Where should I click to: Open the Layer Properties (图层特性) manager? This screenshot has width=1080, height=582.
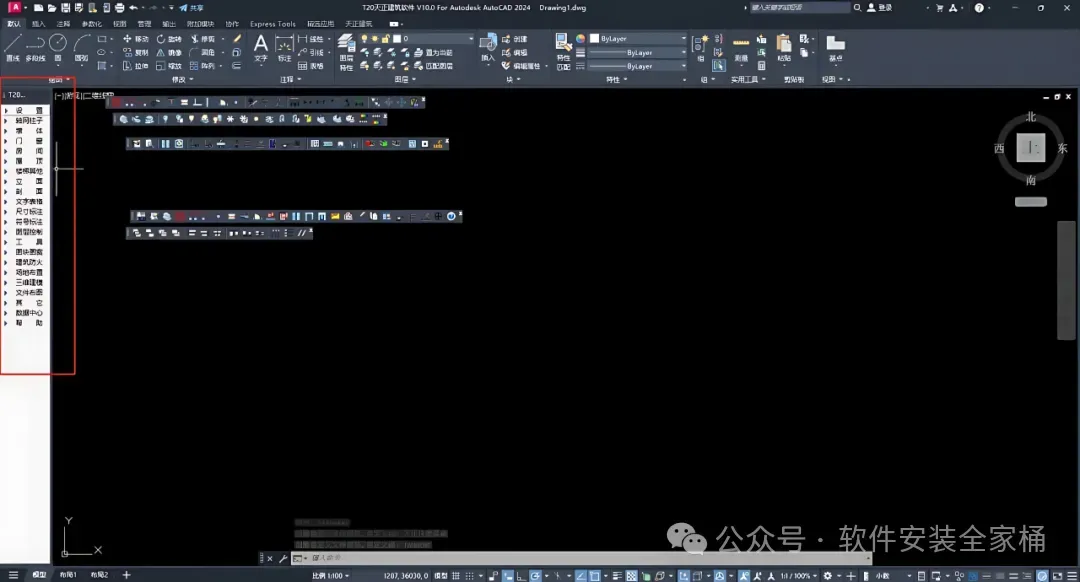[x=346, y=52]
